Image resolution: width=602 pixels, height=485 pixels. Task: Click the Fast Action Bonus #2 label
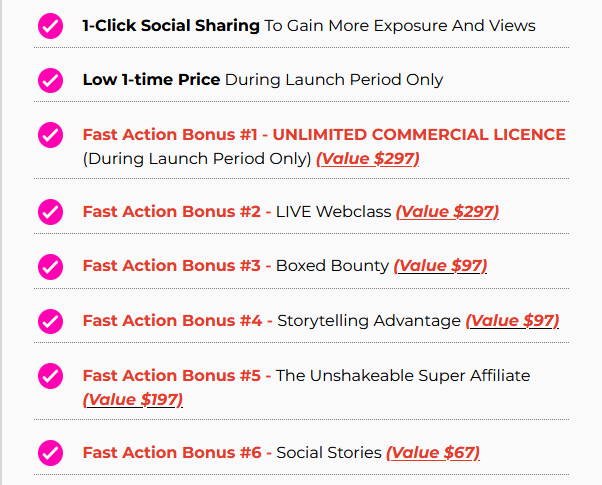click(x=172, y=212)
